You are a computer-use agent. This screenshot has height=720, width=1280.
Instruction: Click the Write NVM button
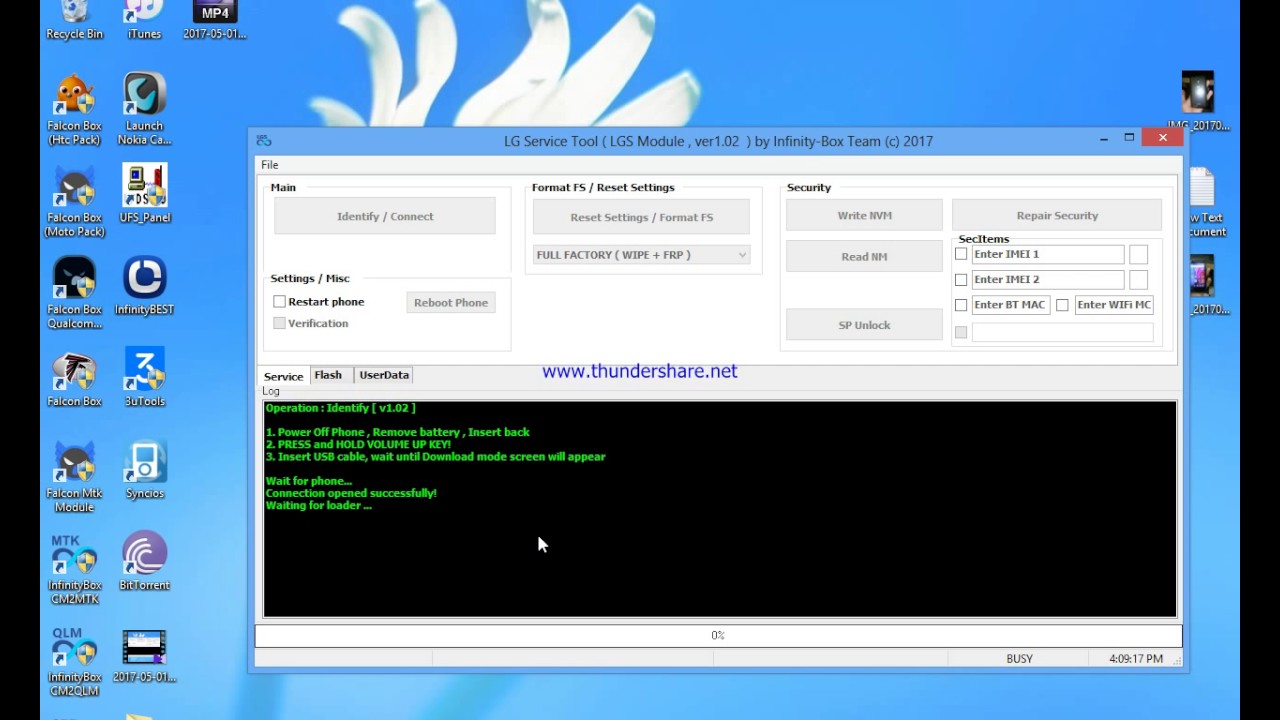click(x=864, y=215)
